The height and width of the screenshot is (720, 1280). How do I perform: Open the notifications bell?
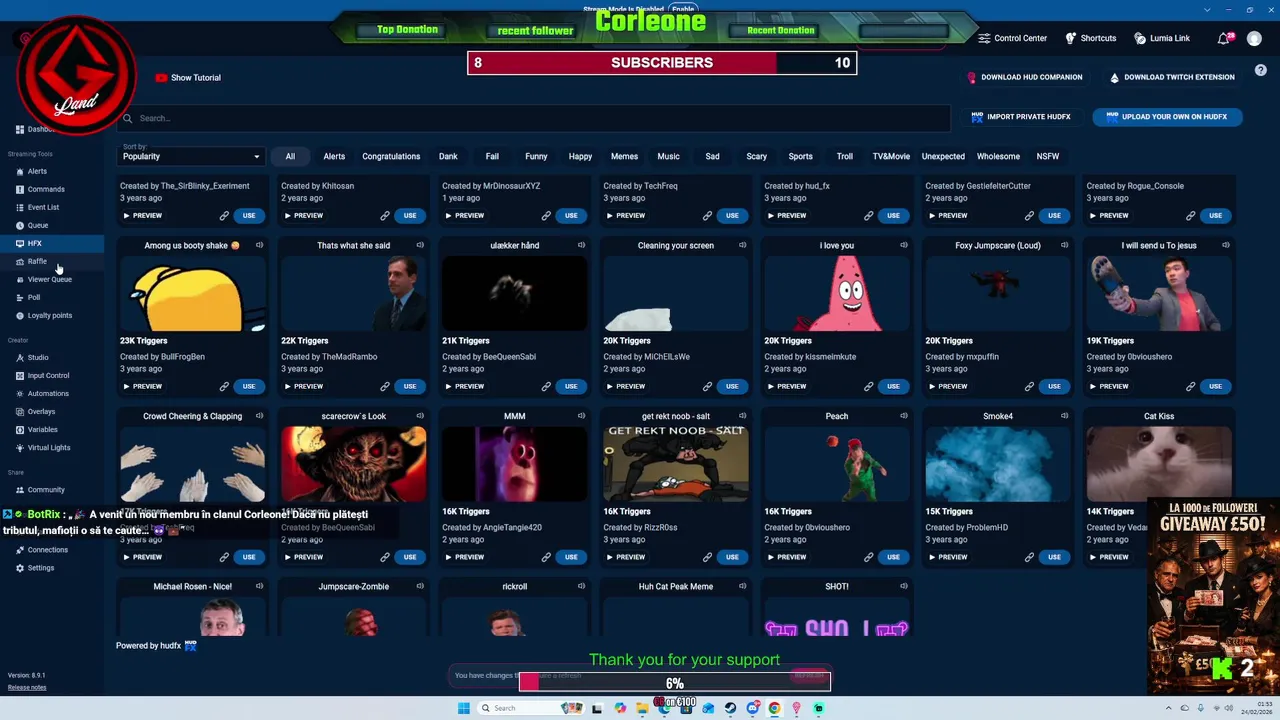pyautogui.click(x=1223, y=38)
